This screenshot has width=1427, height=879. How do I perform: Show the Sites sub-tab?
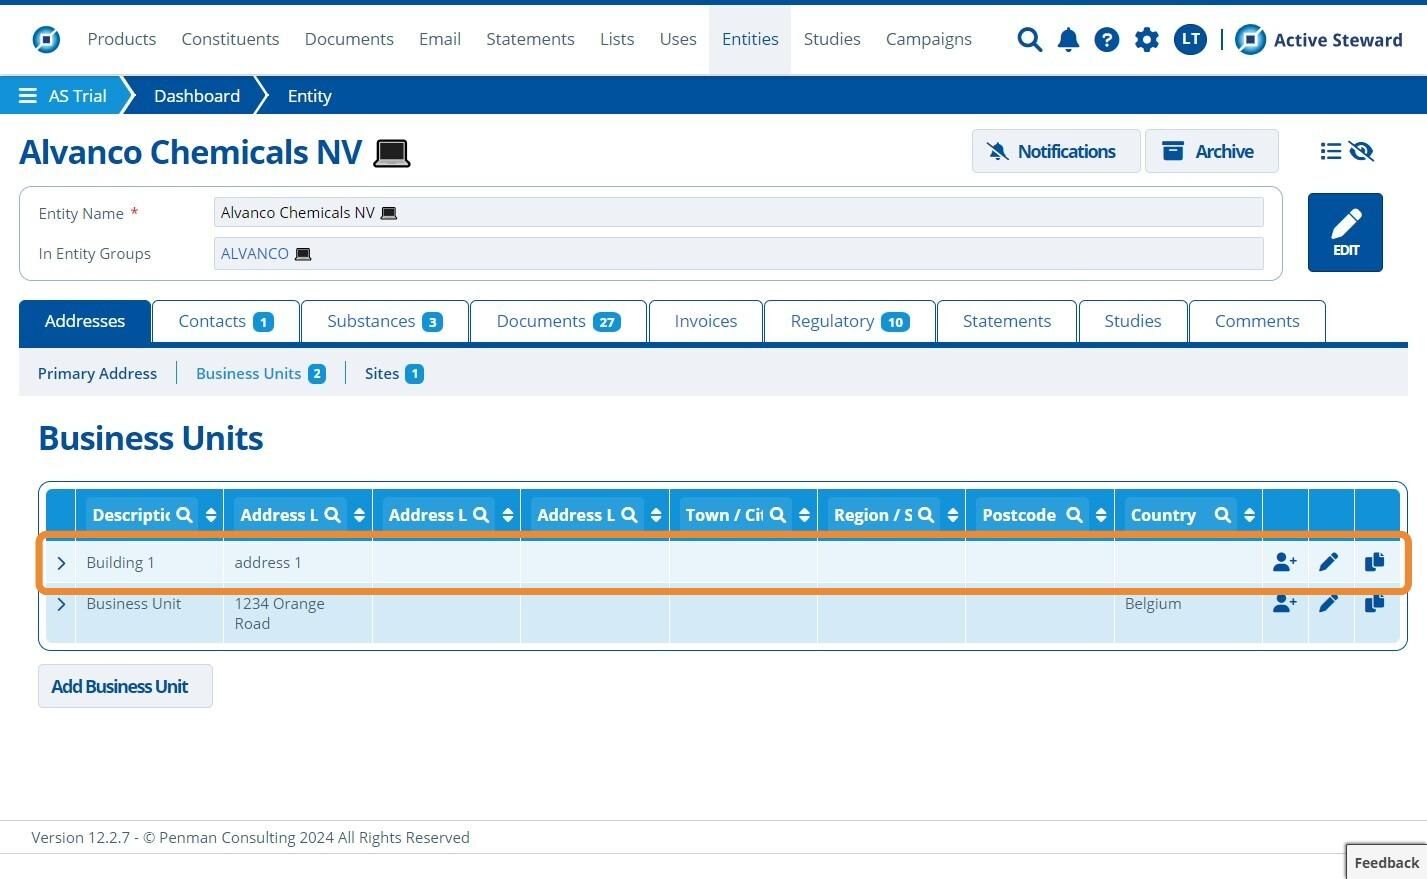click(x=394, y=373)
